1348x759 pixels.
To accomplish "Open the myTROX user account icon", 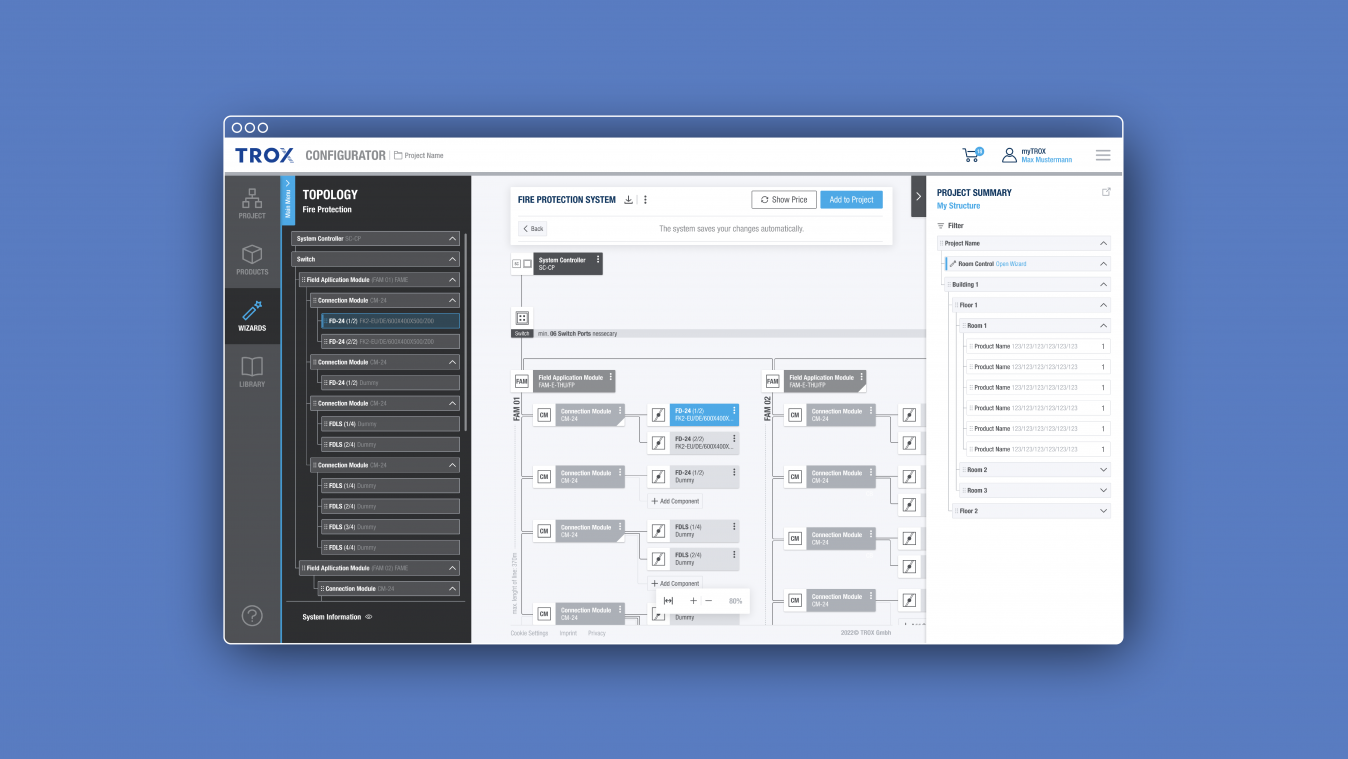I will click(1009, 155).
